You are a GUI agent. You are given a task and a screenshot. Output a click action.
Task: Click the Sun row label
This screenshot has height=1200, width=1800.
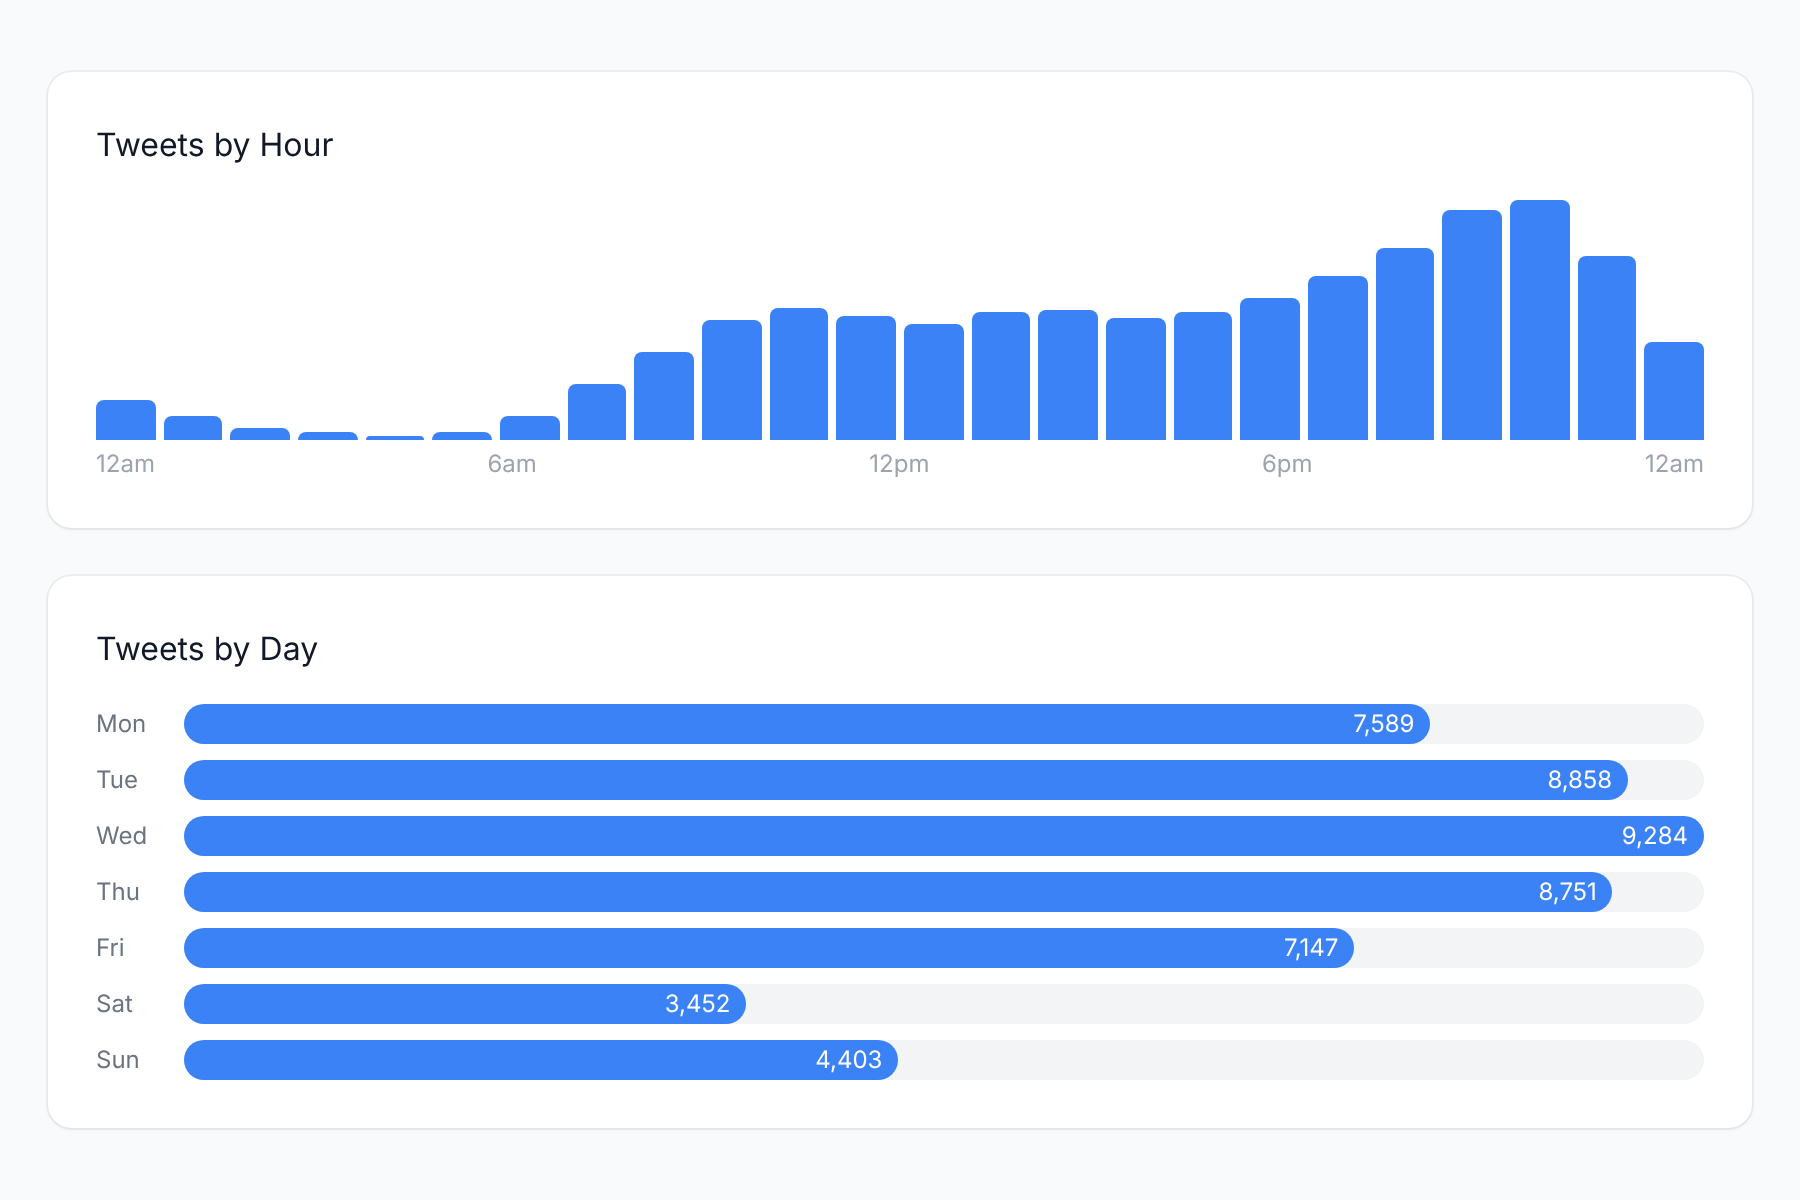[118, 1060]
